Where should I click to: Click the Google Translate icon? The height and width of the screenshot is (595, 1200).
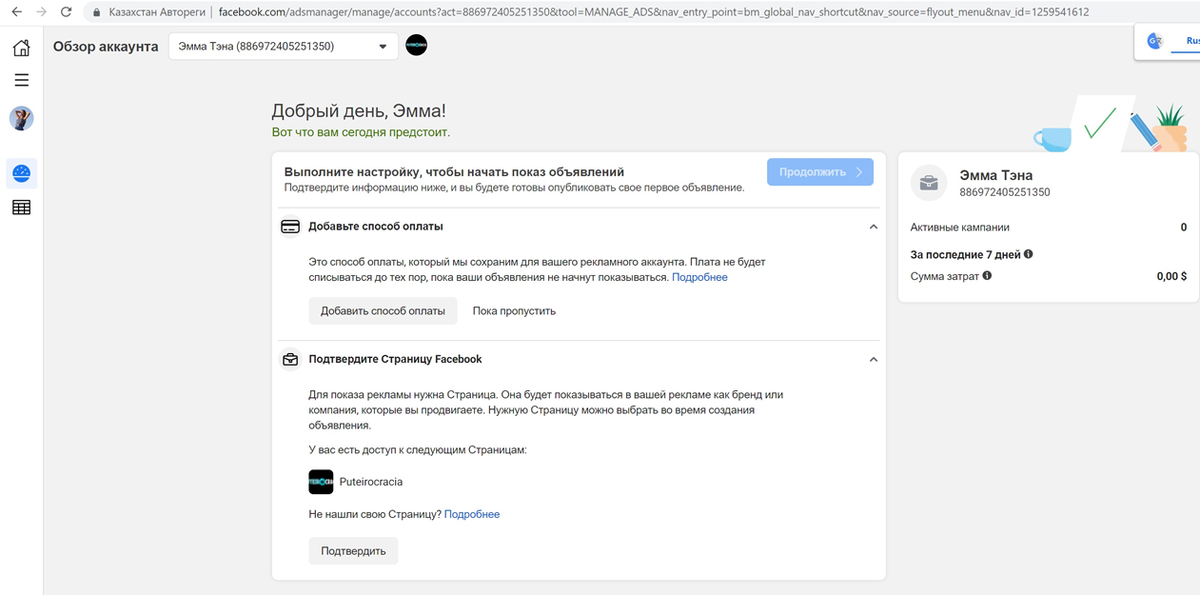1155,41
